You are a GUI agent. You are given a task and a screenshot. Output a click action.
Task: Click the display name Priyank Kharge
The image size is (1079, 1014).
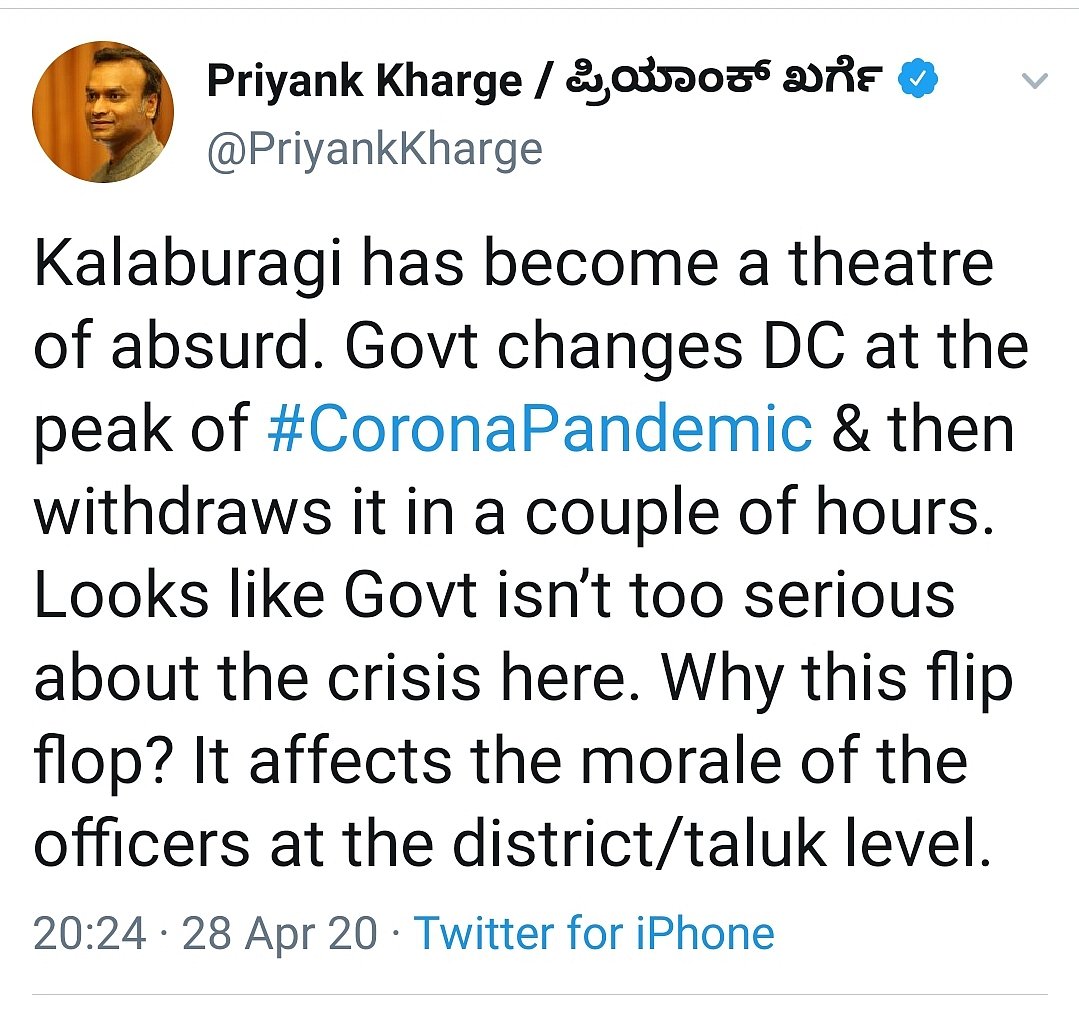click(x=364, y=83)
